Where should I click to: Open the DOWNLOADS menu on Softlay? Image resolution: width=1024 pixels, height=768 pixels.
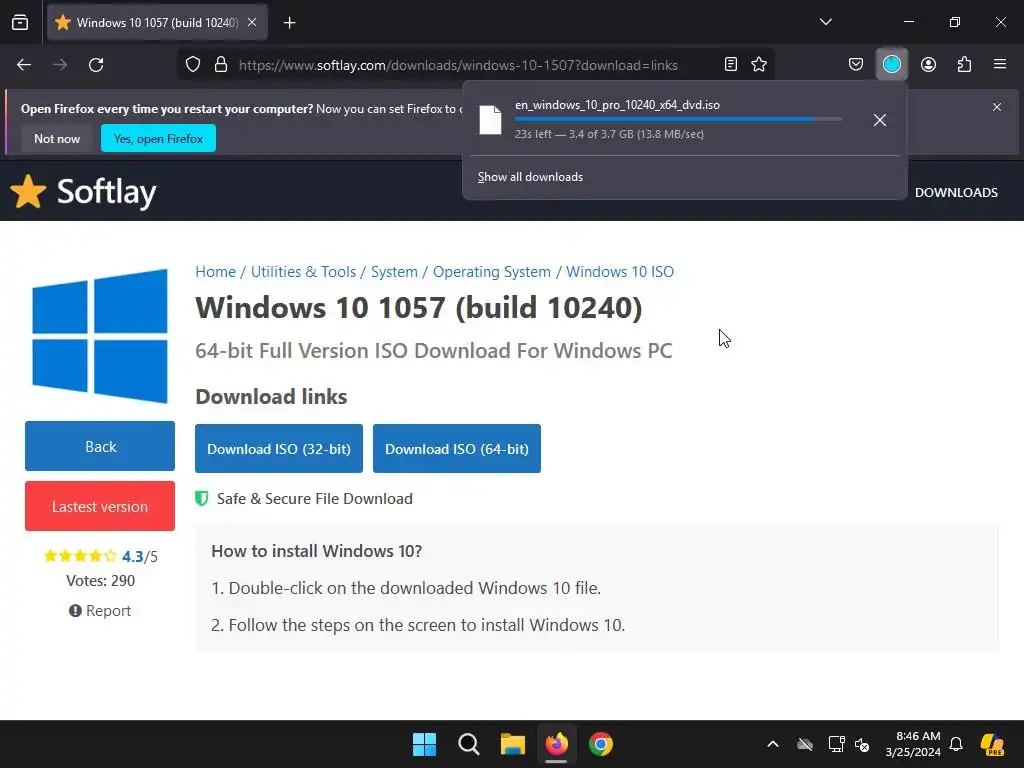956,193
